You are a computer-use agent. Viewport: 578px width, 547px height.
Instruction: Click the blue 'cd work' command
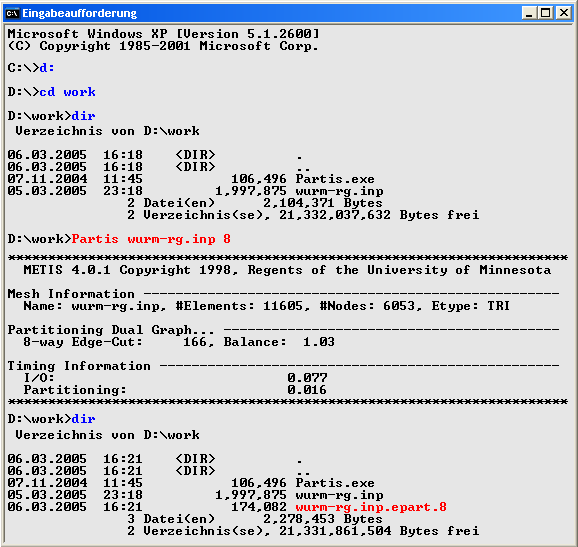pyautogui.click(x=67, y=92)
